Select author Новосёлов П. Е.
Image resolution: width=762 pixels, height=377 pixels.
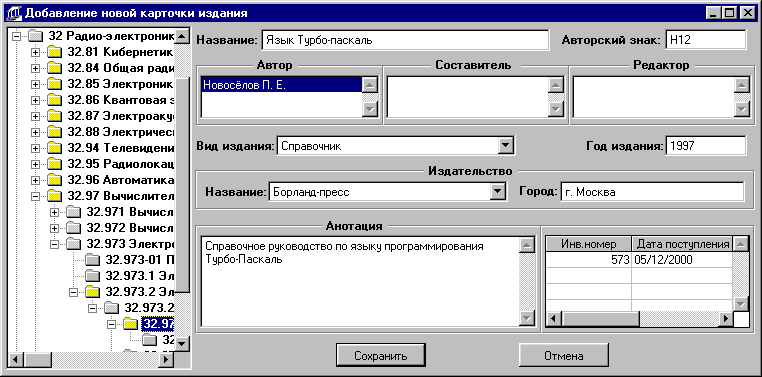[x=282, y=85]
